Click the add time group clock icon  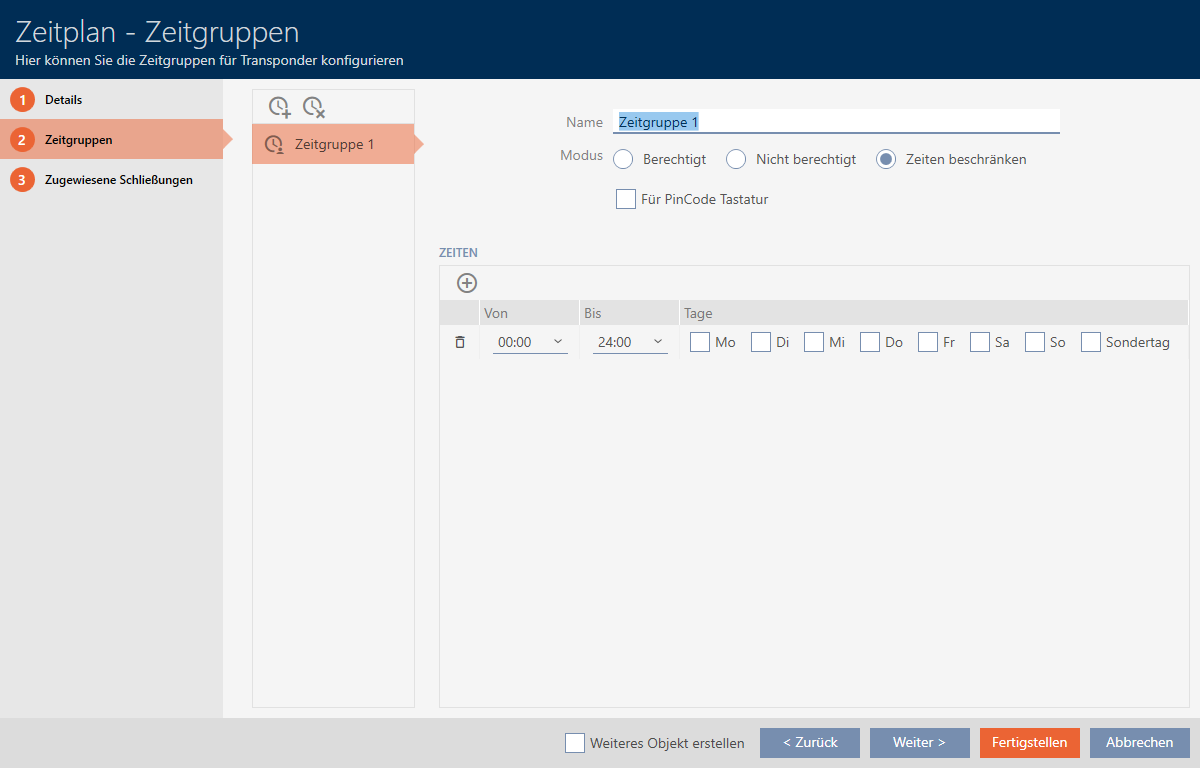(x=280, y=107)
